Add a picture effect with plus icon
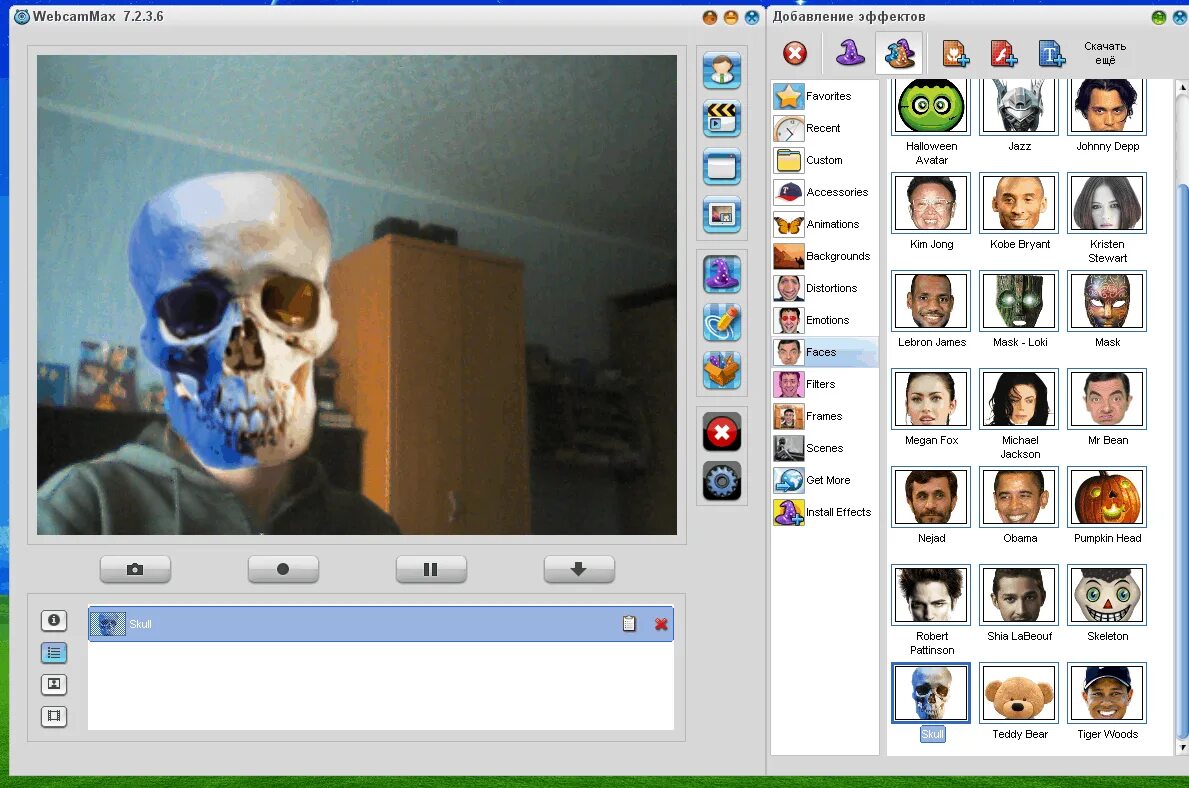This screenshot has height=788, width=1189. tap(955, 53)
